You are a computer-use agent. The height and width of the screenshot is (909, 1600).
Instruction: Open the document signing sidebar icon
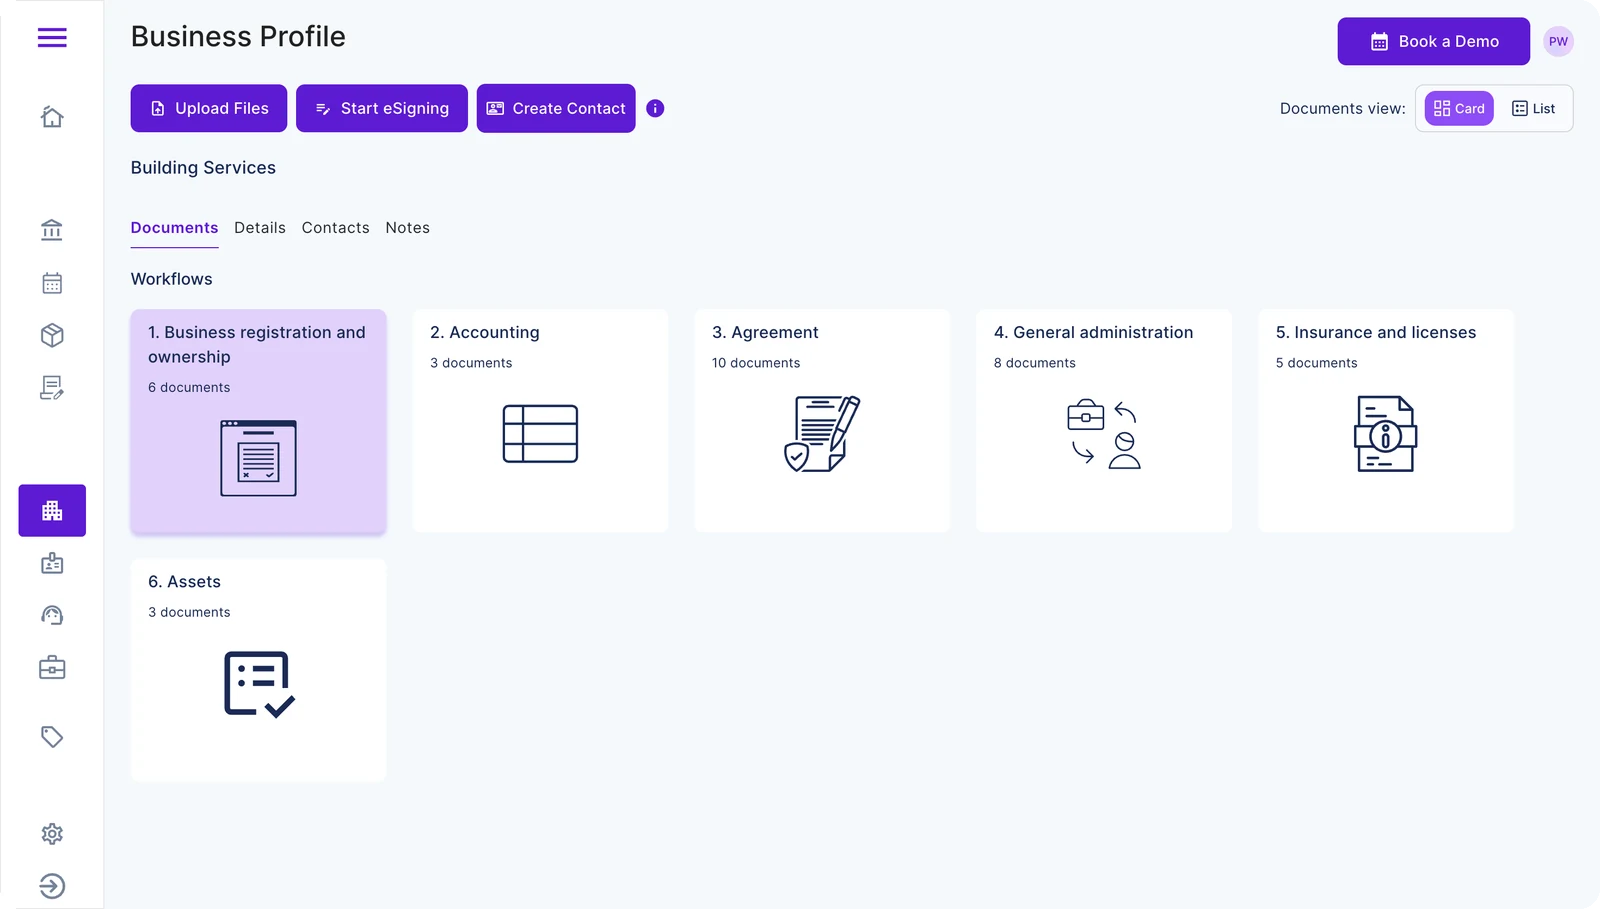coord(52,388)
